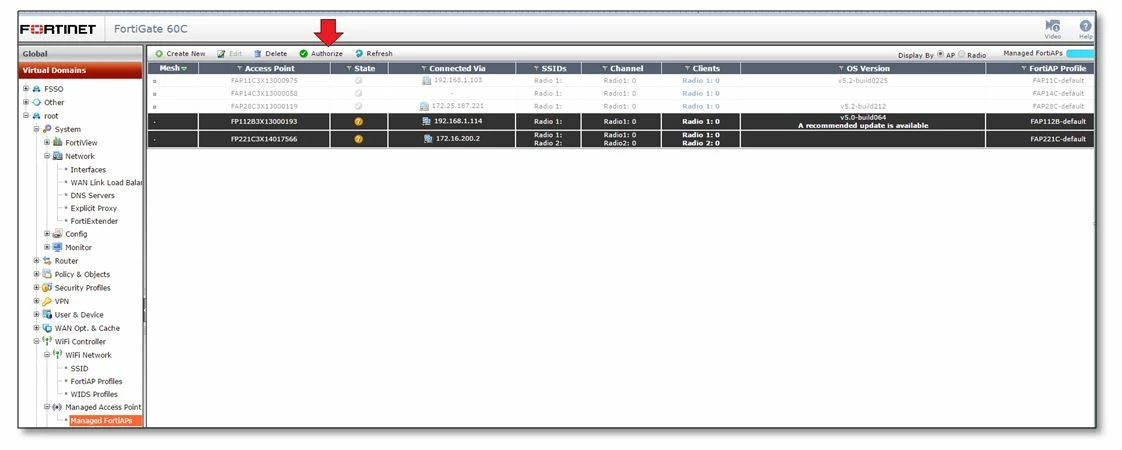
Task: Open DNS Servers in the tree
Action: pos(92,195)
